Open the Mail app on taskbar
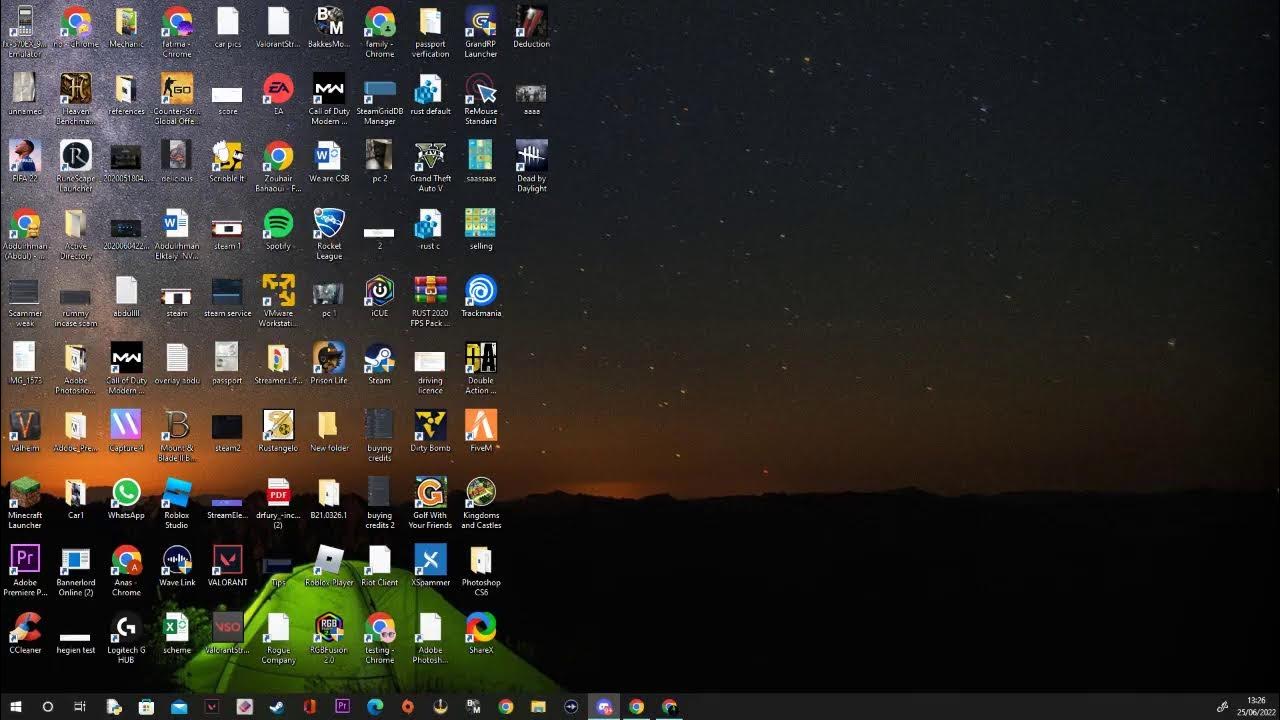The width and height of the screenshot is (1280, 720). pyautogui.click(x=179, y=706)
